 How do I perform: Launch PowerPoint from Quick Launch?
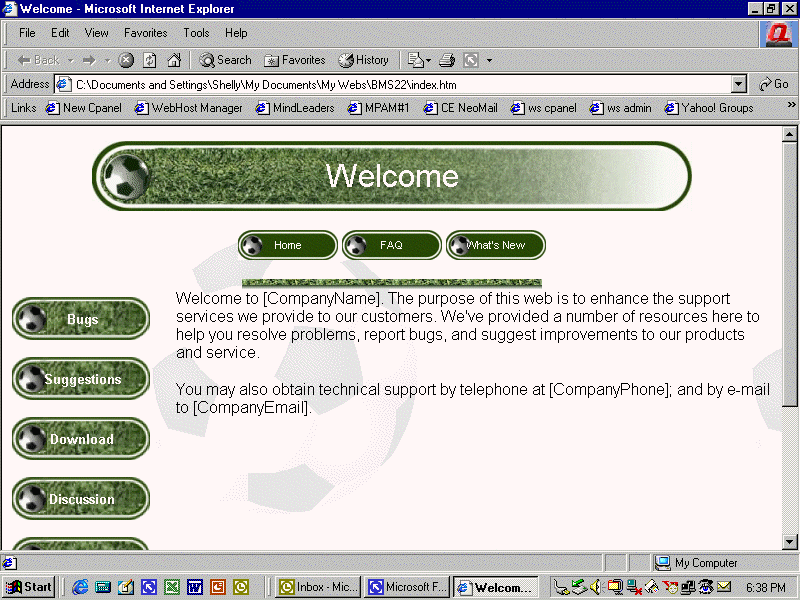tap(218, 587)
